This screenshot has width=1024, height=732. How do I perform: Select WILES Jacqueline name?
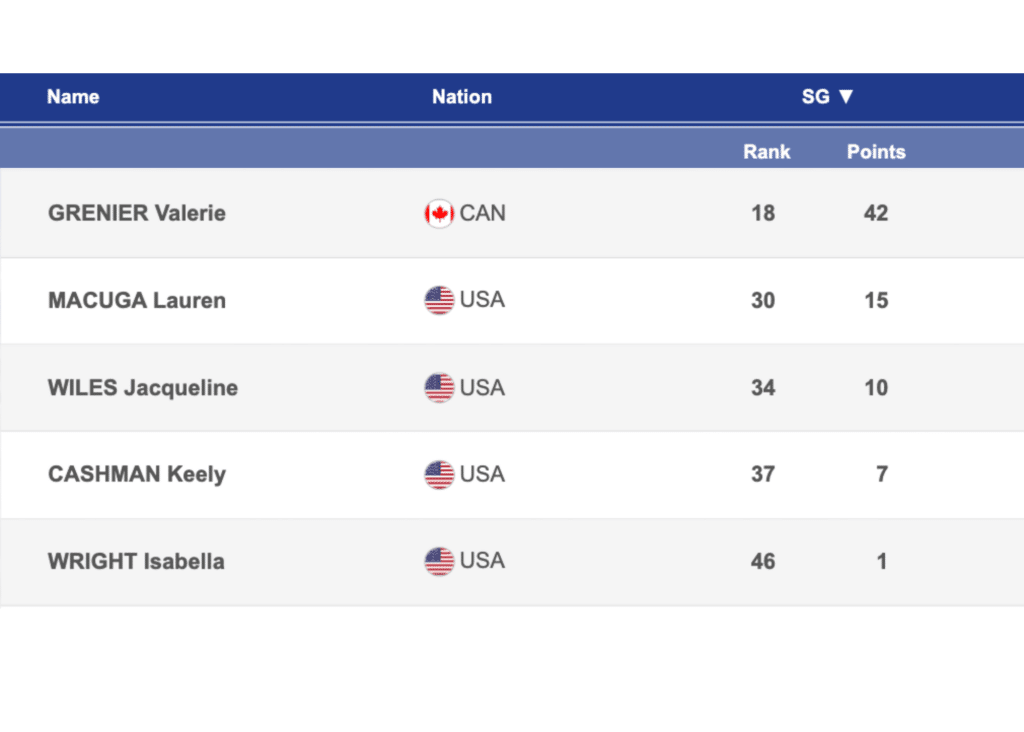click(143, 387)
